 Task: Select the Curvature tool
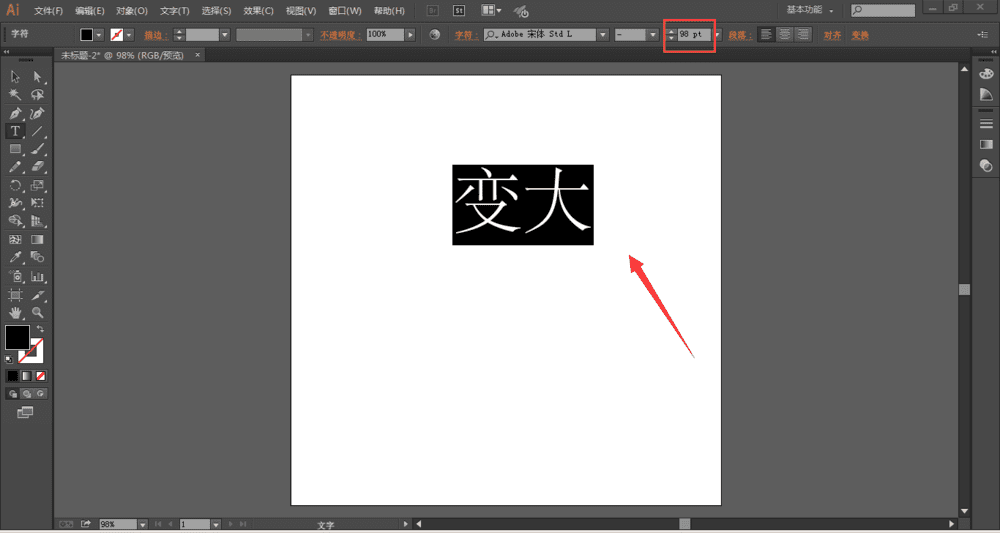(38, 113)
